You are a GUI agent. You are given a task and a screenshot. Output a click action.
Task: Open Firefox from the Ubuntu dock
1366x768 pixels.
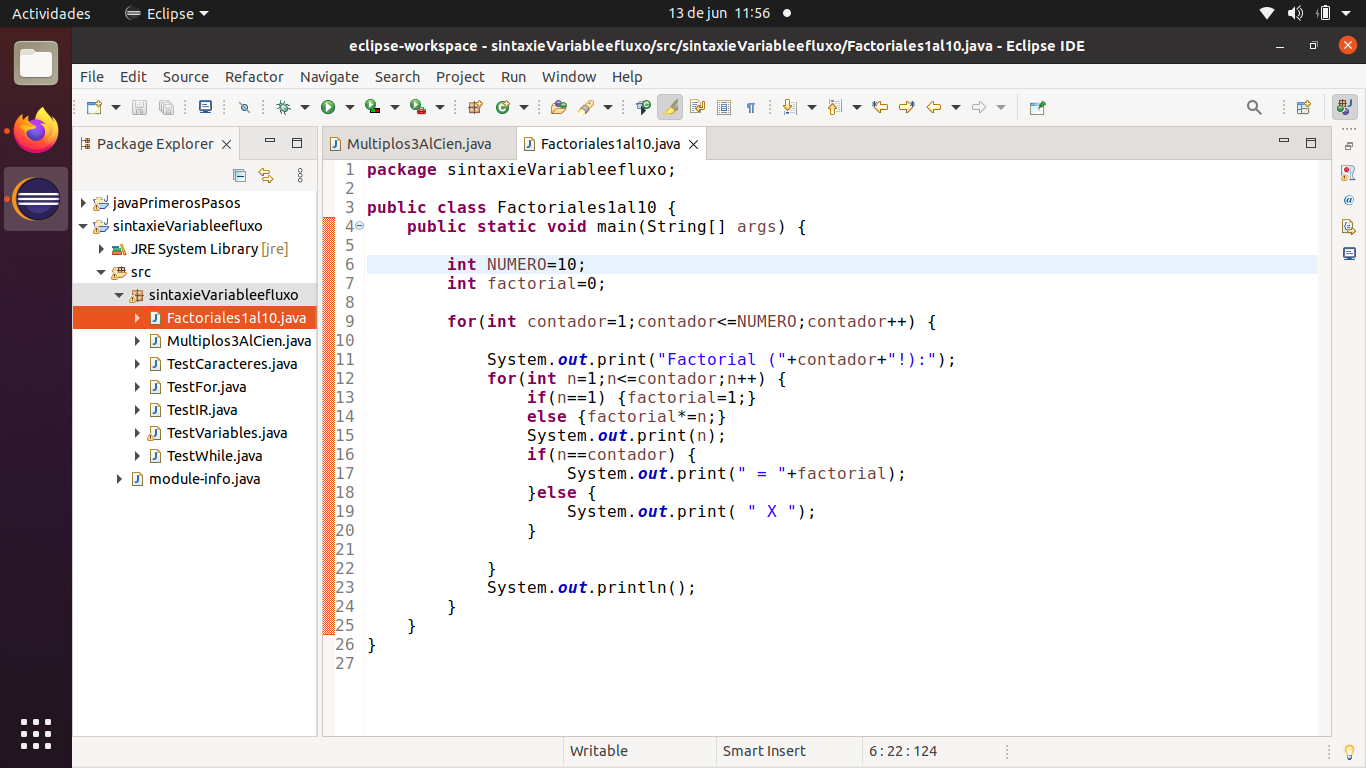[x=36, y=131]
